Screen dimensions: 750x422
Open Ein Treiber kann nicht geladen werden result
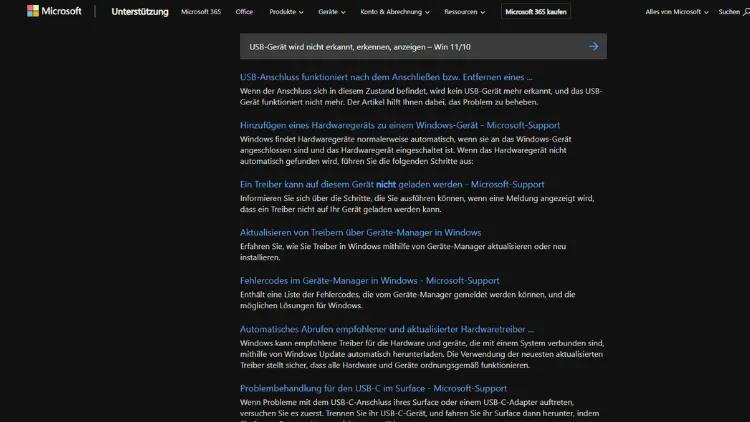click(392, 184)
